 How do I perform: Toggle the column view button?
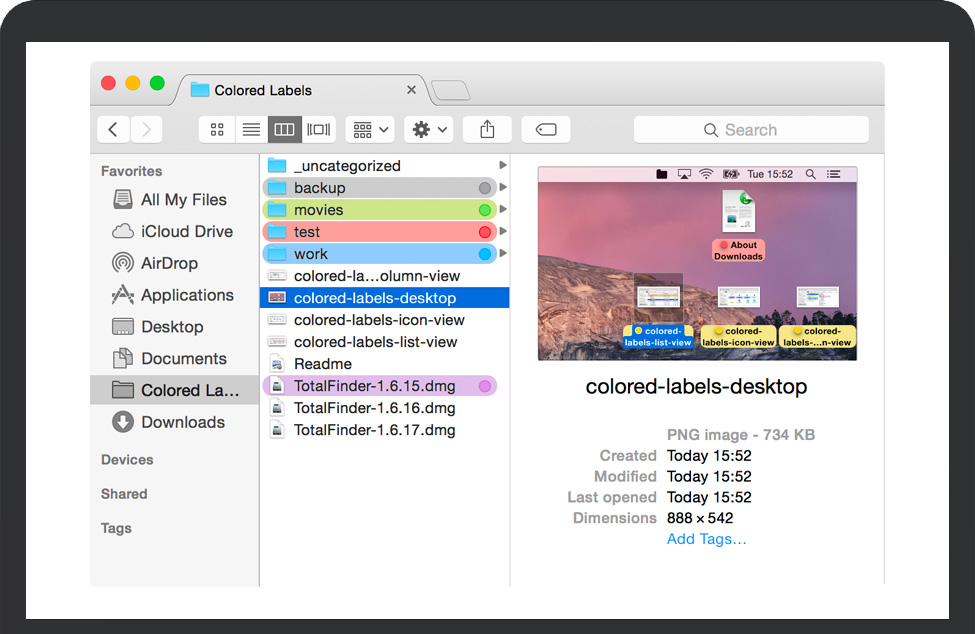pos(284,129)
